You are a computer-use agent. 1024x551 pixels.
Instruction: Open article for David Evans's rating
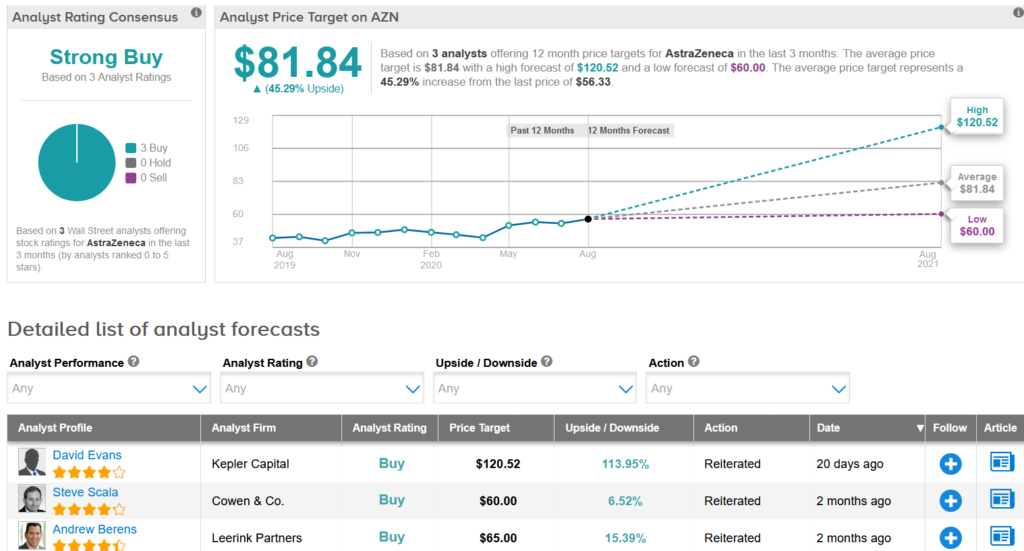[x=1000, y=463]
